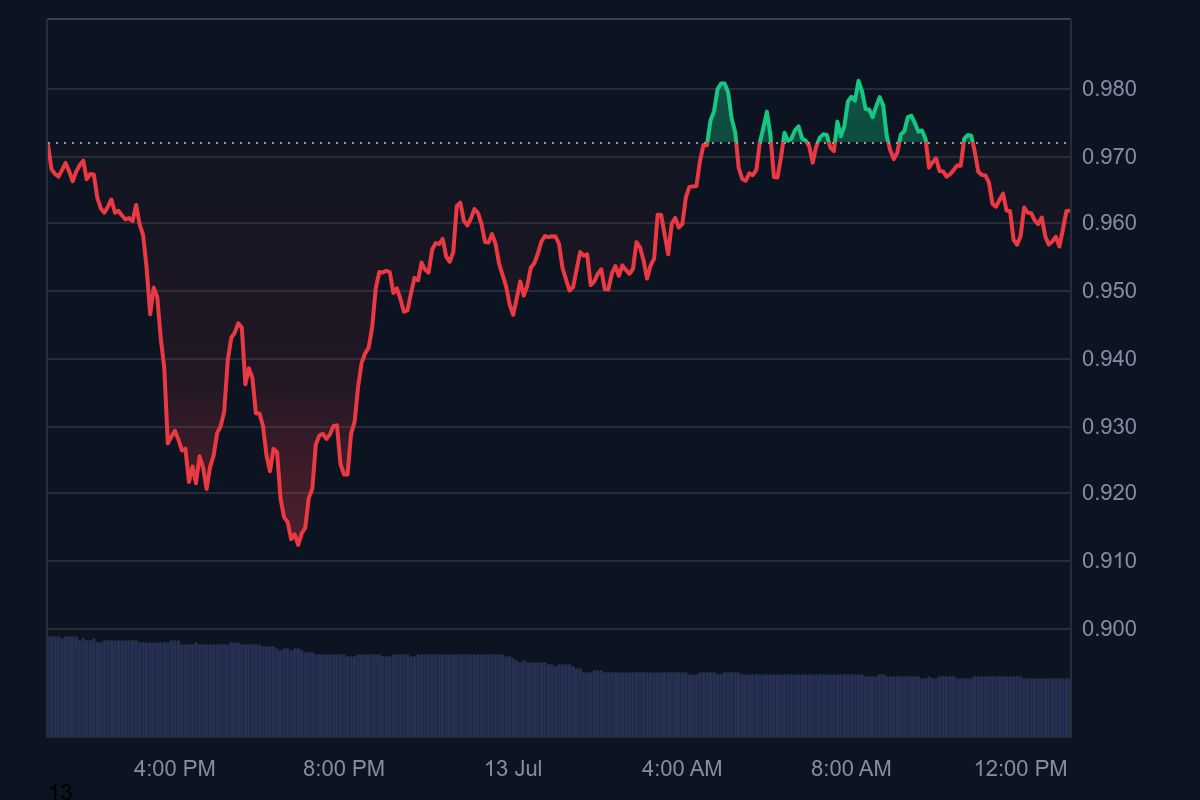
Task: Click the 0.980 price axis label
Action: (1109, 89)
